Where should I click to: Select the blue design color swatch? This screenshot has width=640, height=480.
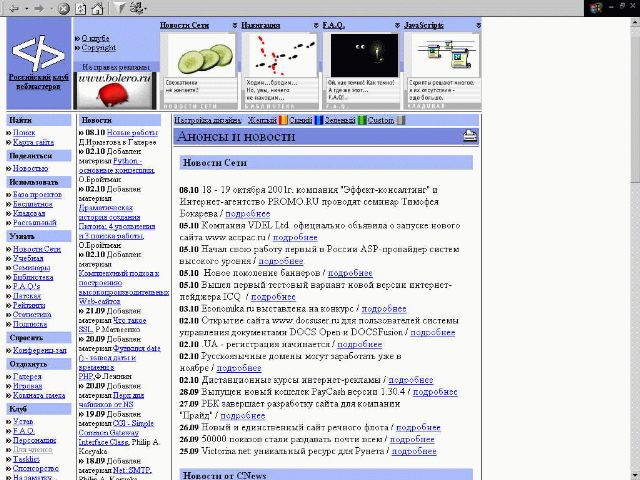(319, 120)
